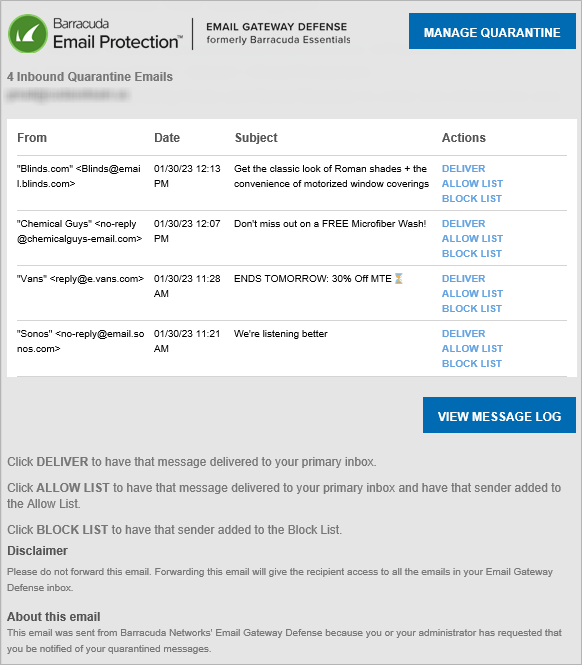This screenshot has height=665, width=582.
Task: Deliver the Blinds.com email
Action: pyautogui.click(x=463, y=168)
